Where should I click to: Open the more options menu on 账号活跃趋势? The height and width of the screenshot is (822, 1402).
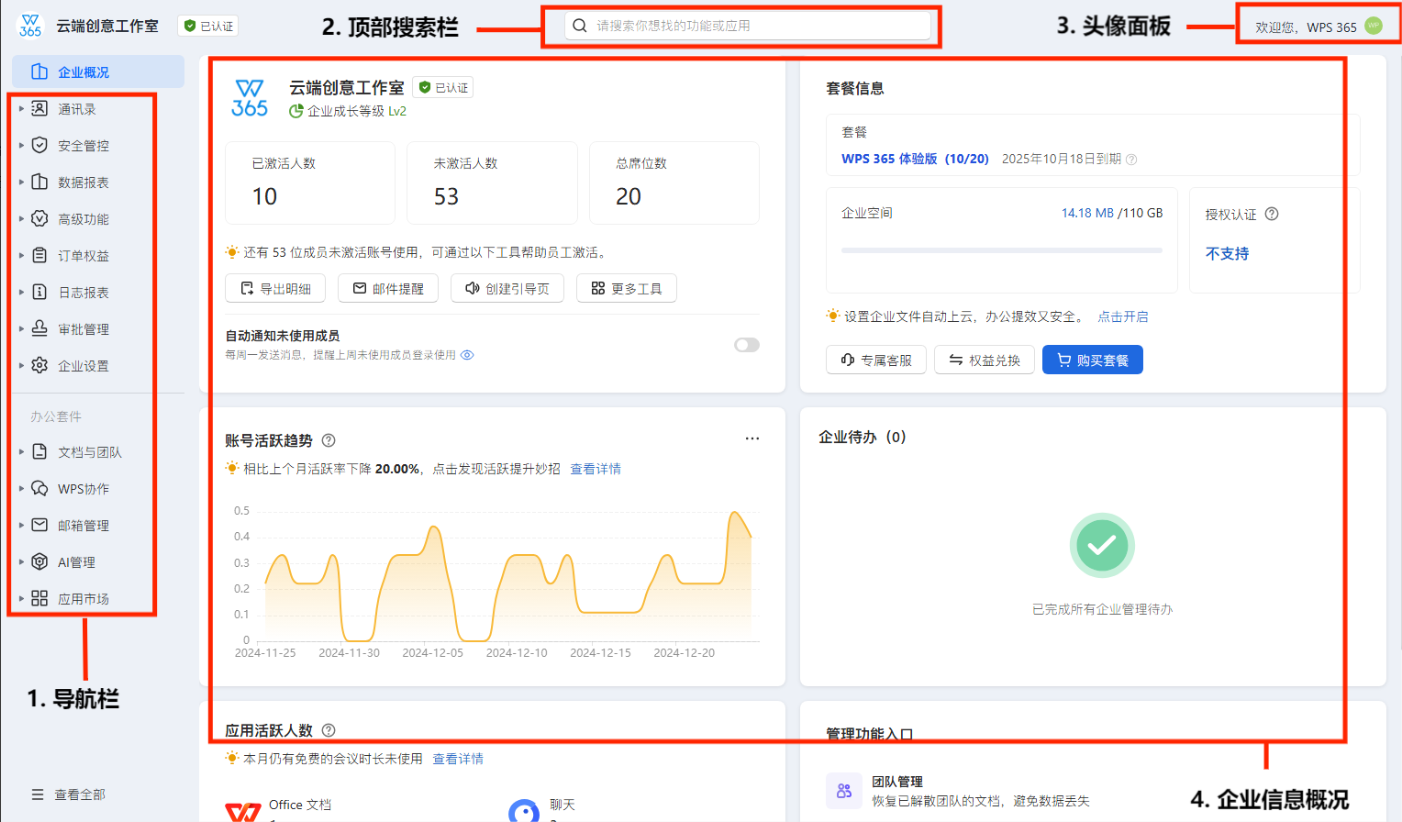click(752, 438)
